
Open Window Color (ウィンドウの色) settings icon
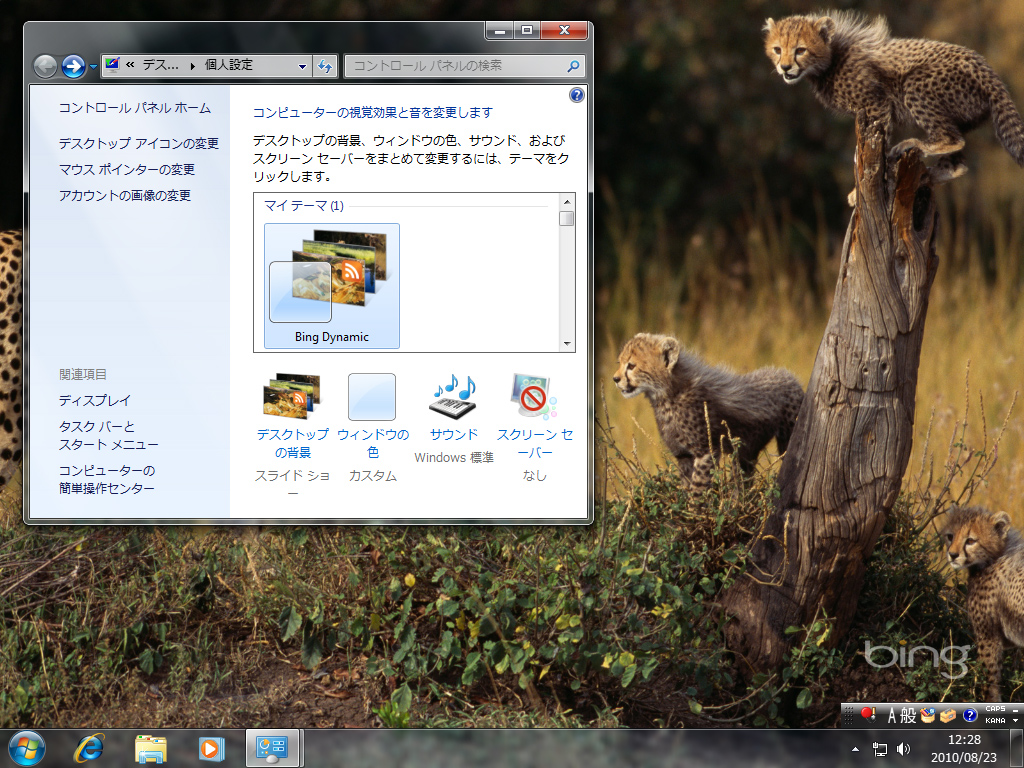coord(373,398)
